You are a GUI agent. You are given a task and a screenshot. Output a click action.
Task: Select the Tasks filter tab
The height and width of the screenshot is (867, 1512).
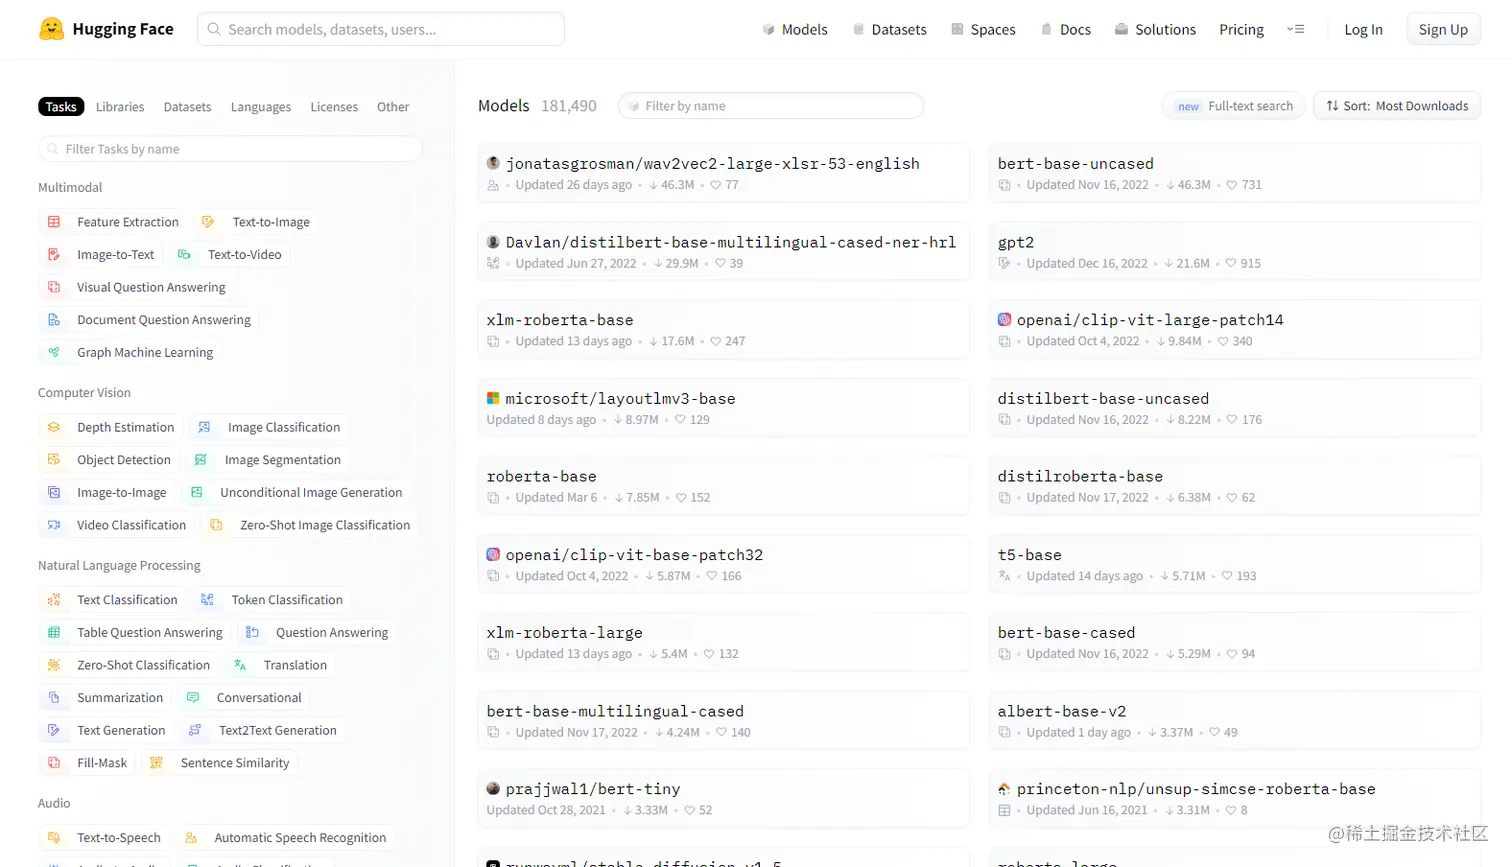click(x=61, y=107)
